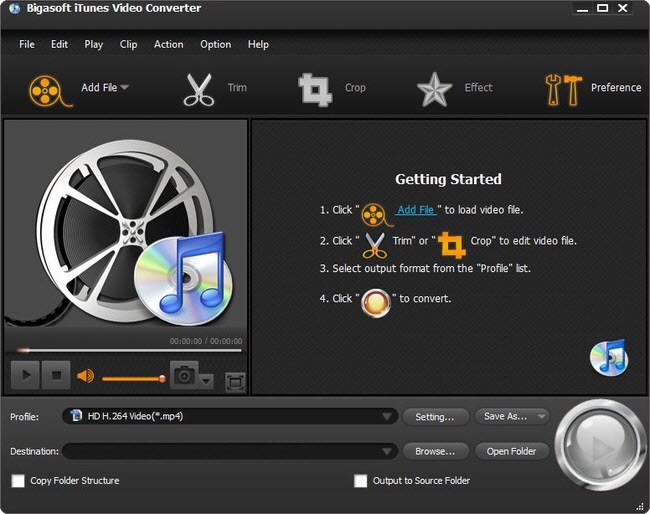Click the scissors icon in step 2
This screenshot has height=514, width=650.
point(375,245)
